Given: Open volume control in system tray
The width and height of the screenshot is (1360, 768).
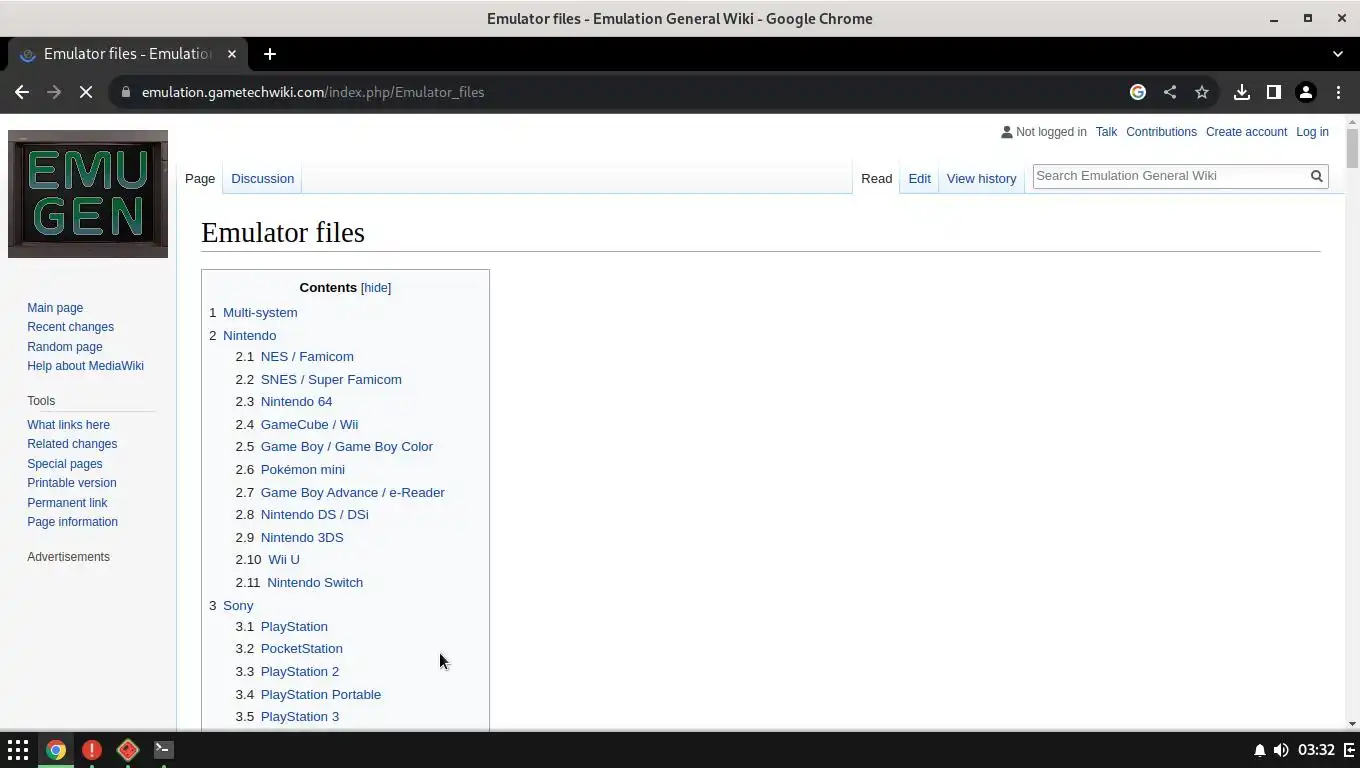Looking at the screenshot, I should (1281, 750).
